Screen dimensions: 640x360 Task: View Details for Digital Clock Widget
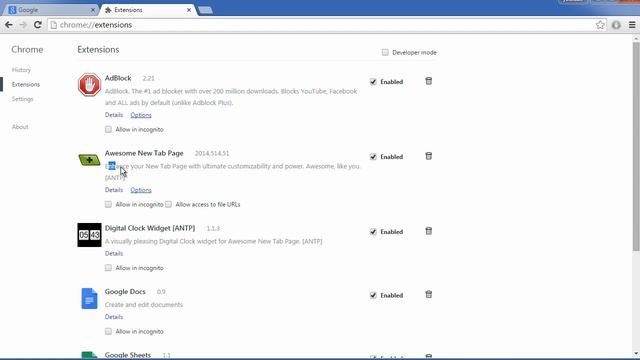(x=114, y=253)
